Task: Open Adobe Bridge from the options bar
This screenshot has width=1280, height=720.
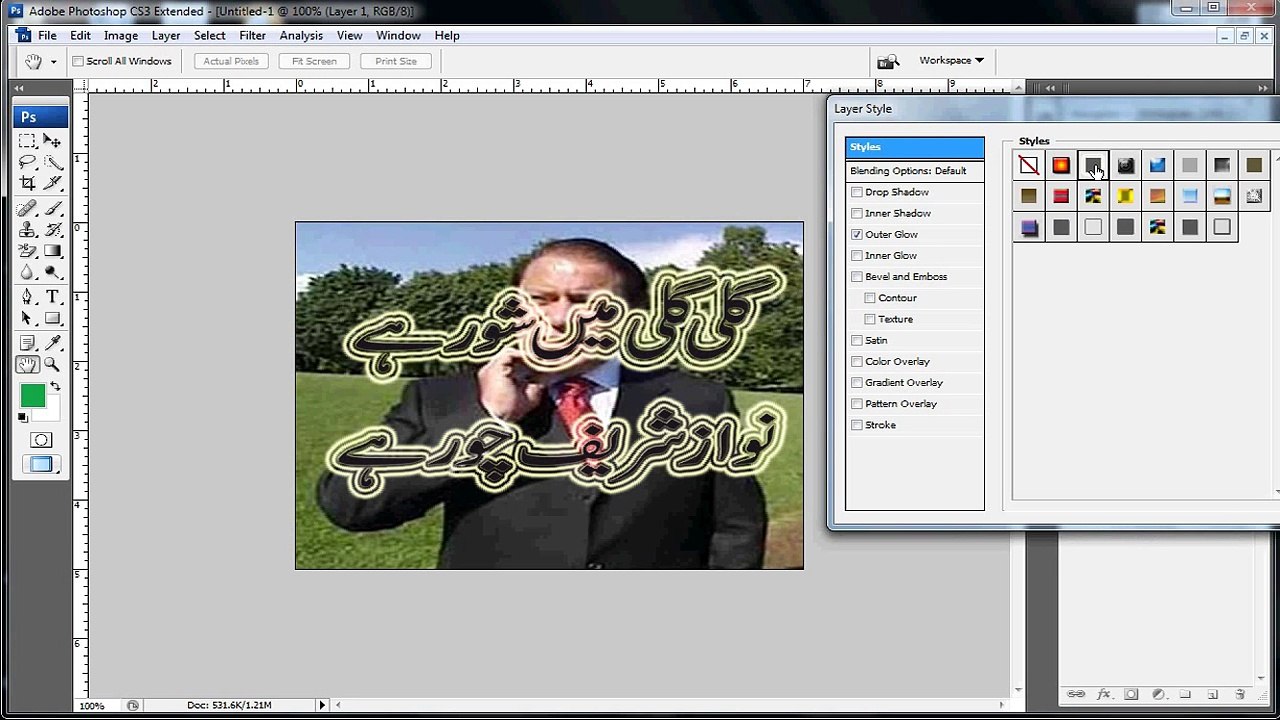Action: click(888, 61)
